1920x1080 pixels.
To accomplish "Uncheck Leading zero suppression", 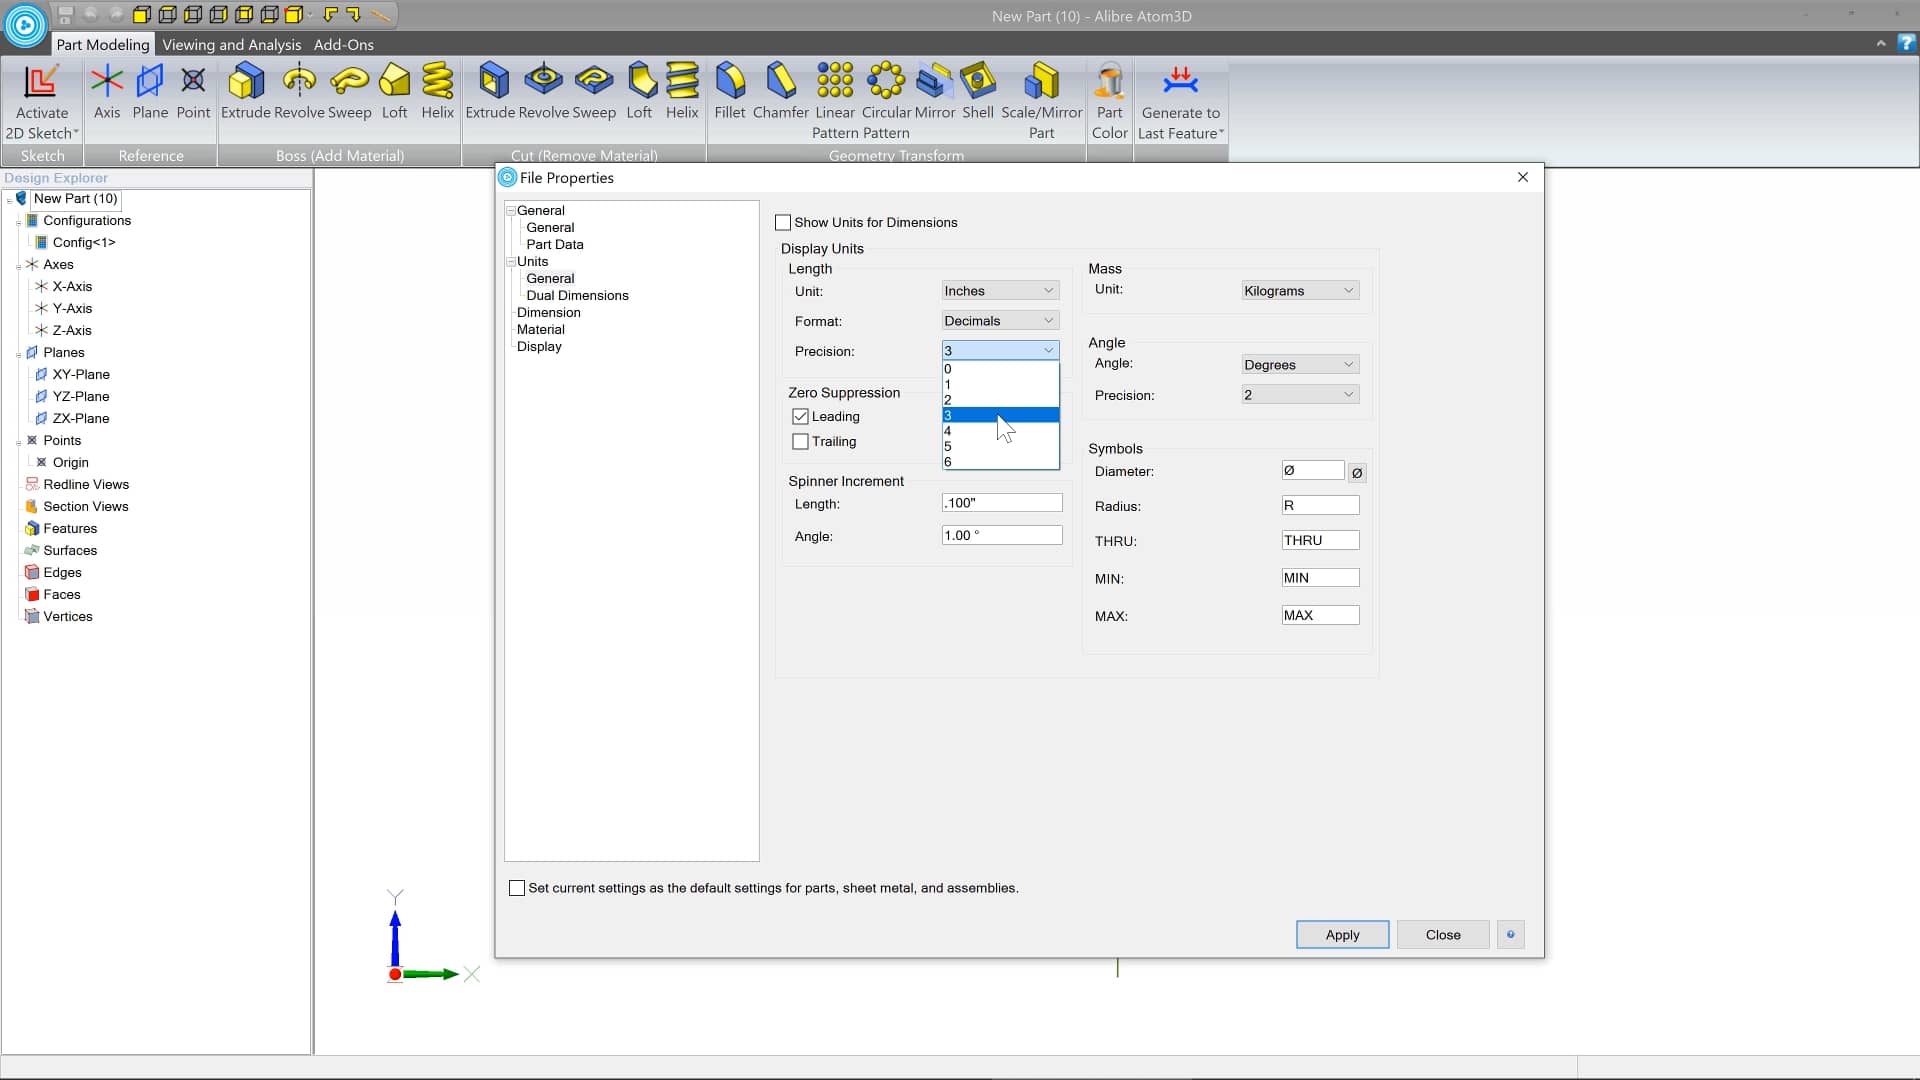I will coord(799,416).
